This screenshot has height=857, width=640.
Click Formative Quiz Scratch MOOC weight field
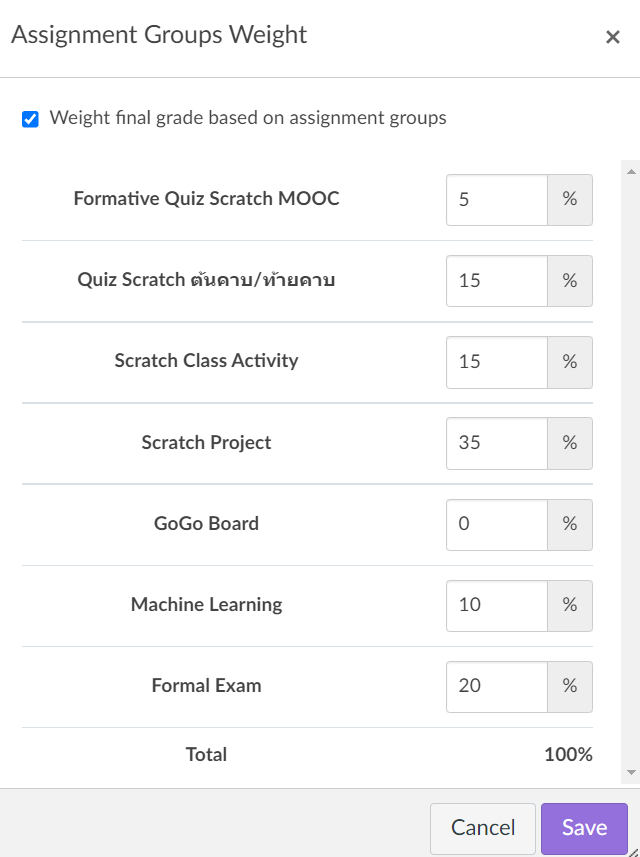click(x=497, y=200)
